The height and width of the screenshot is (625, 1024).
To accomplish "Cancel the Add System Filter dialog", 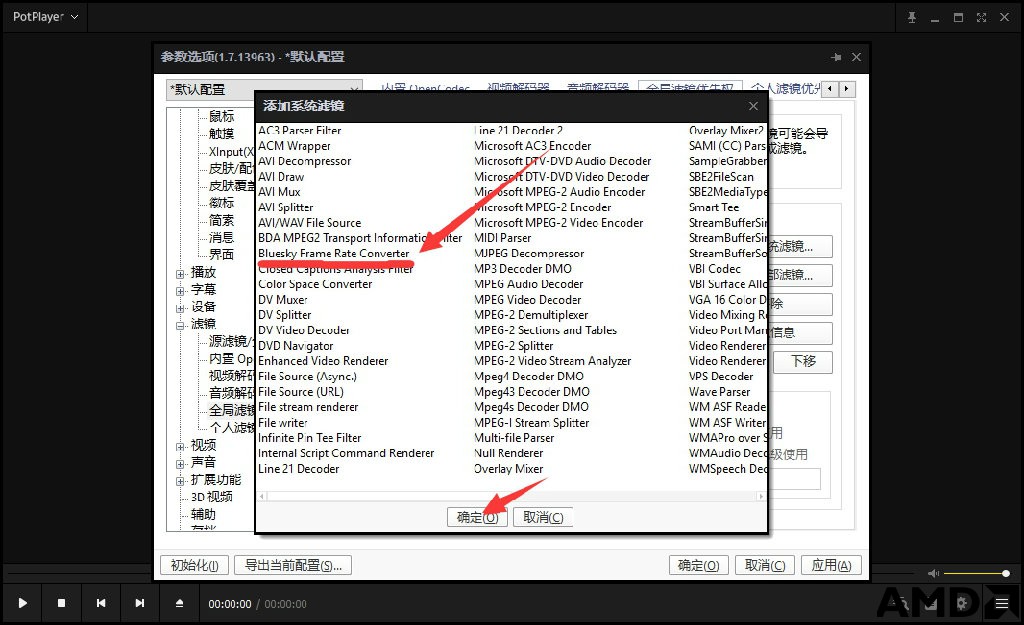I will pos(543,517).
